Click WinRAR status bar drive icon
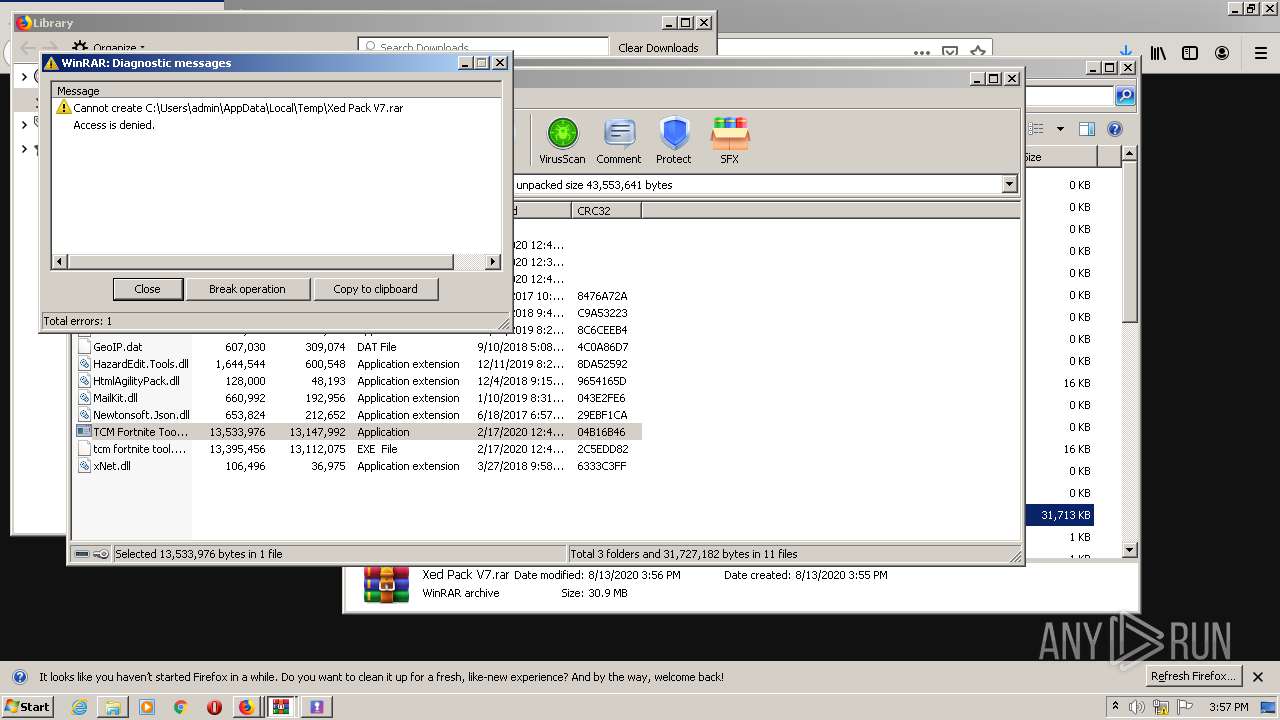The height and width of the screenshot is (720, 1280). (x=83, y=553)
